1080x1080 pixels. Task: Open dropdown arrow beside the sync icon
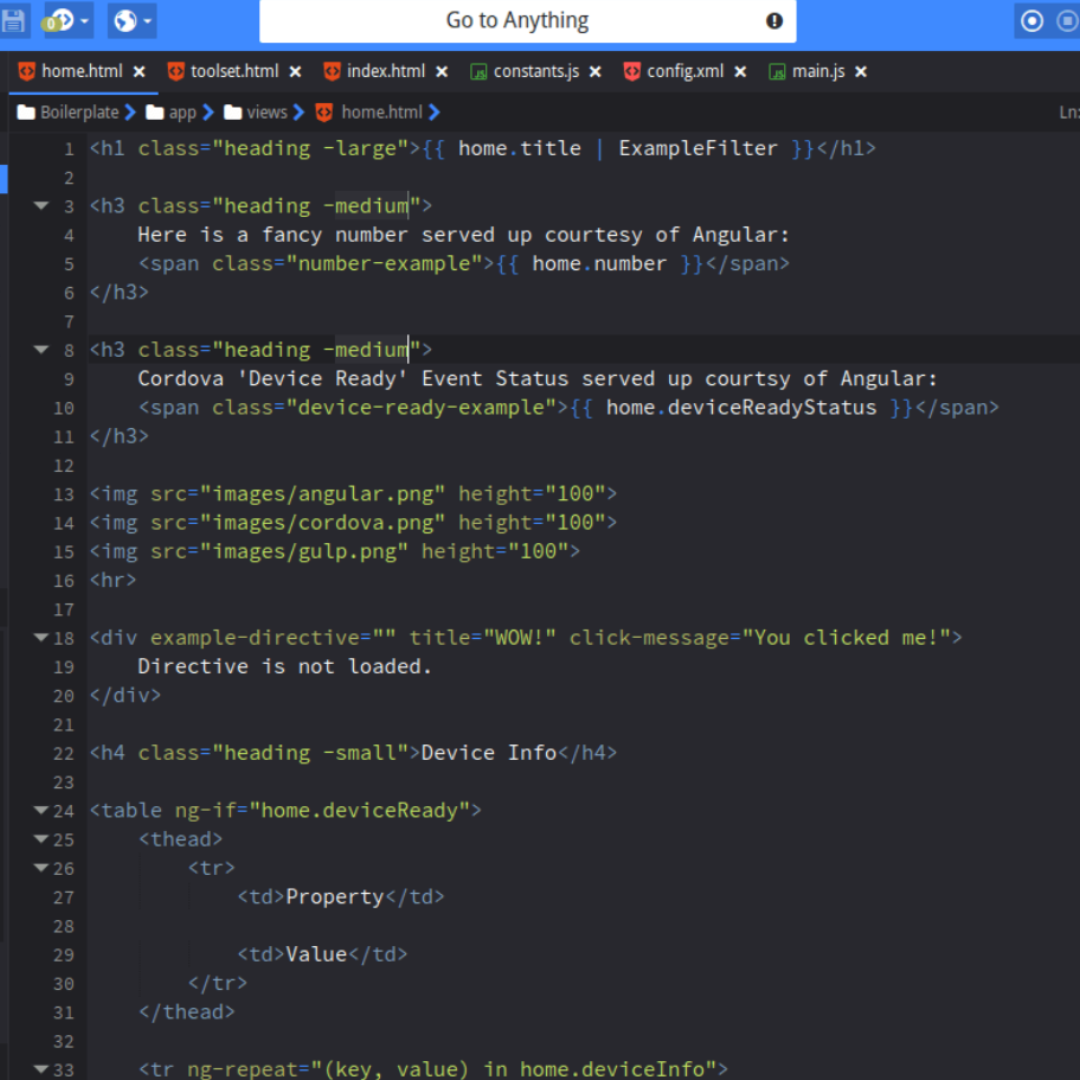point(85,21)
